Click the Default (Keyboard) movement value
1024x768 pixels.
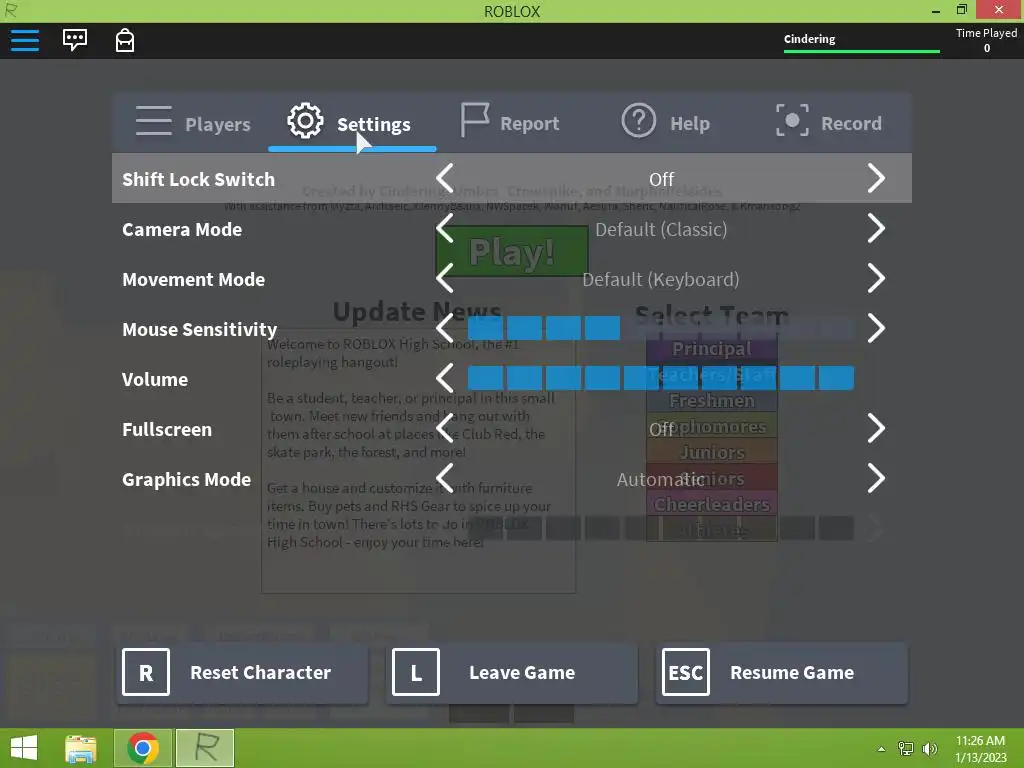pyautogui.click(x=661, y=280)
